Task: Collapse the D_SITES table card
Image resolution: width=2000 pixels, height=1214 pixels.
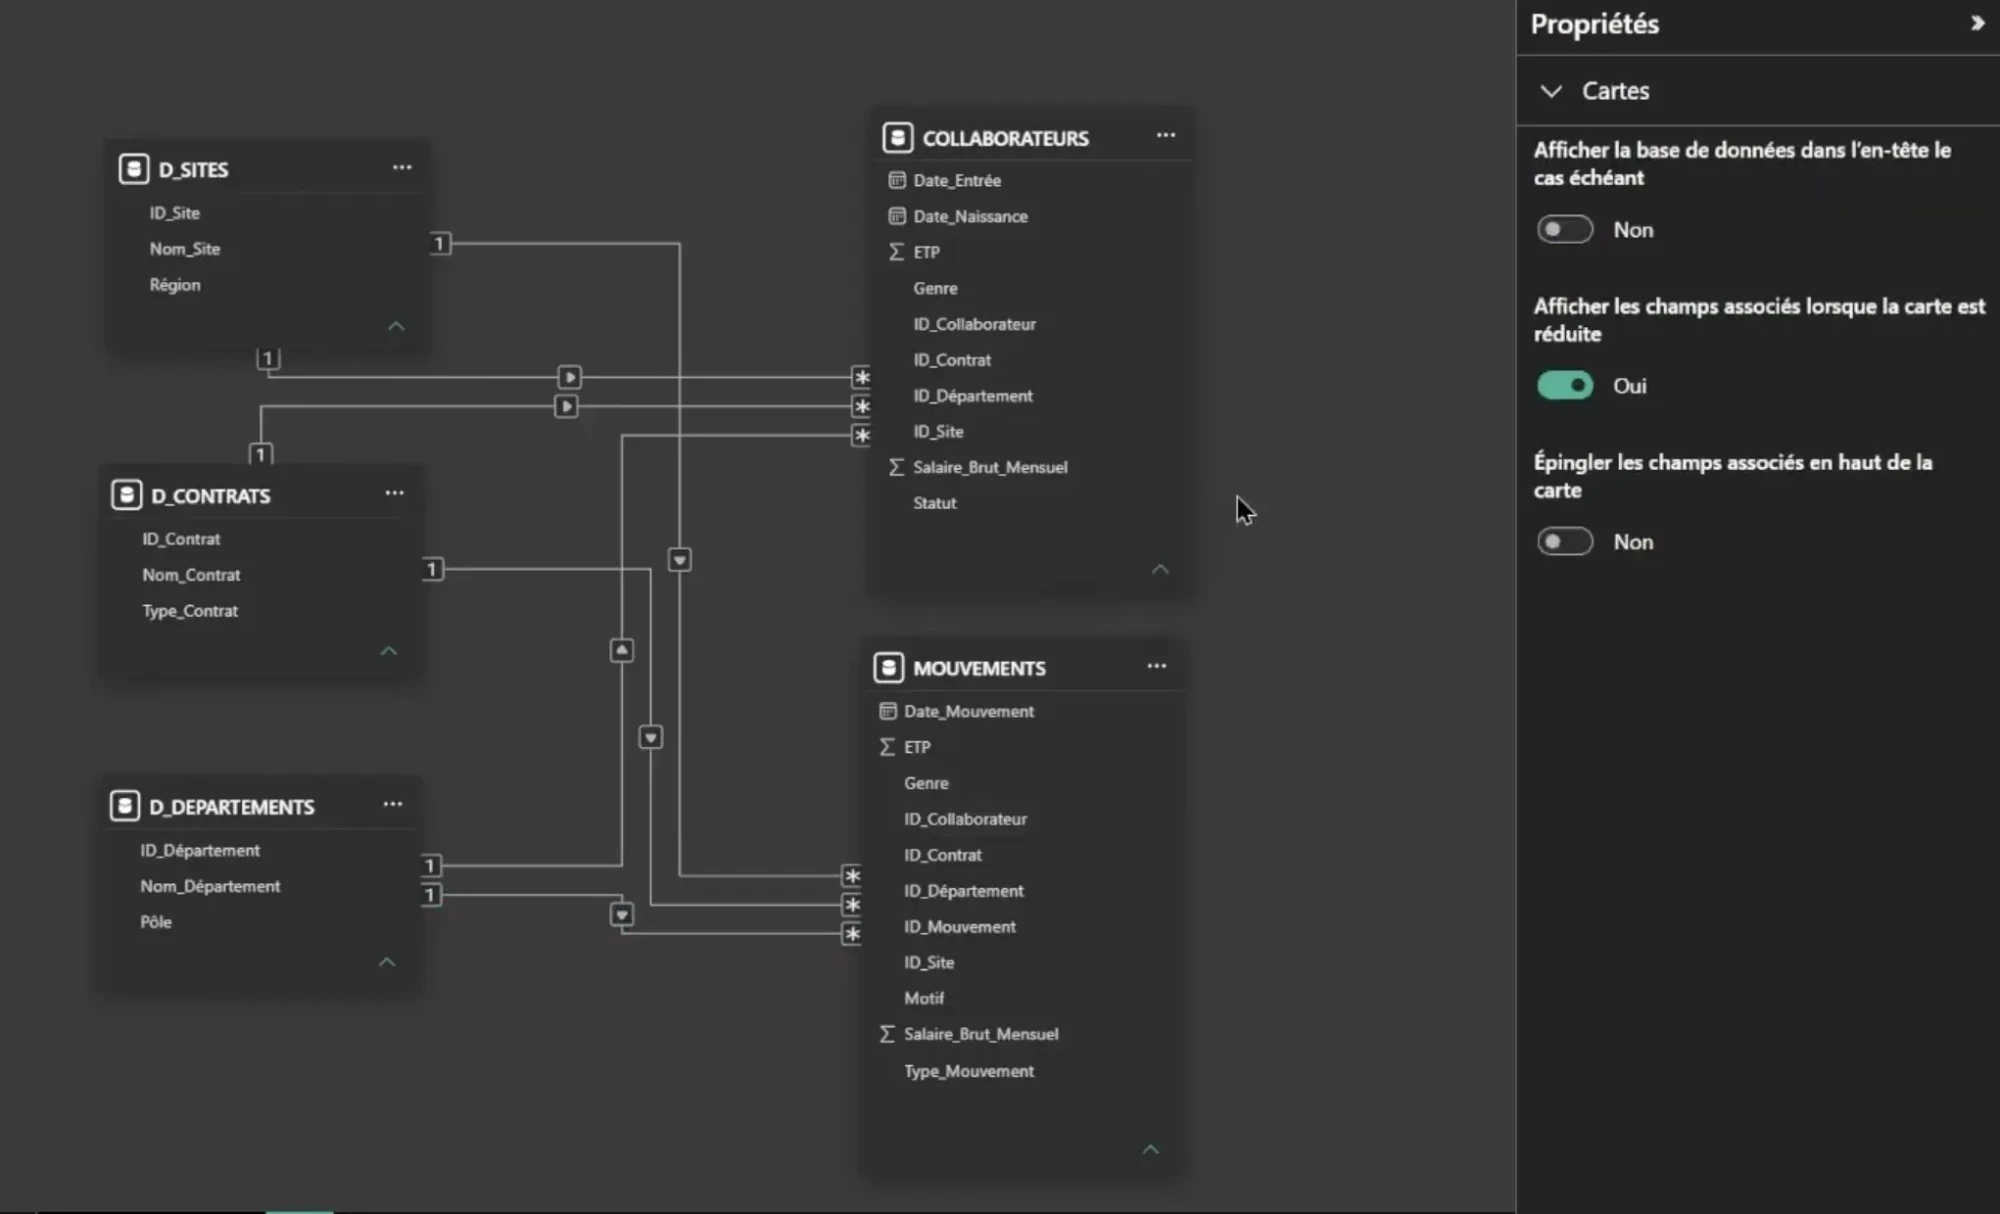Action: 396,326
